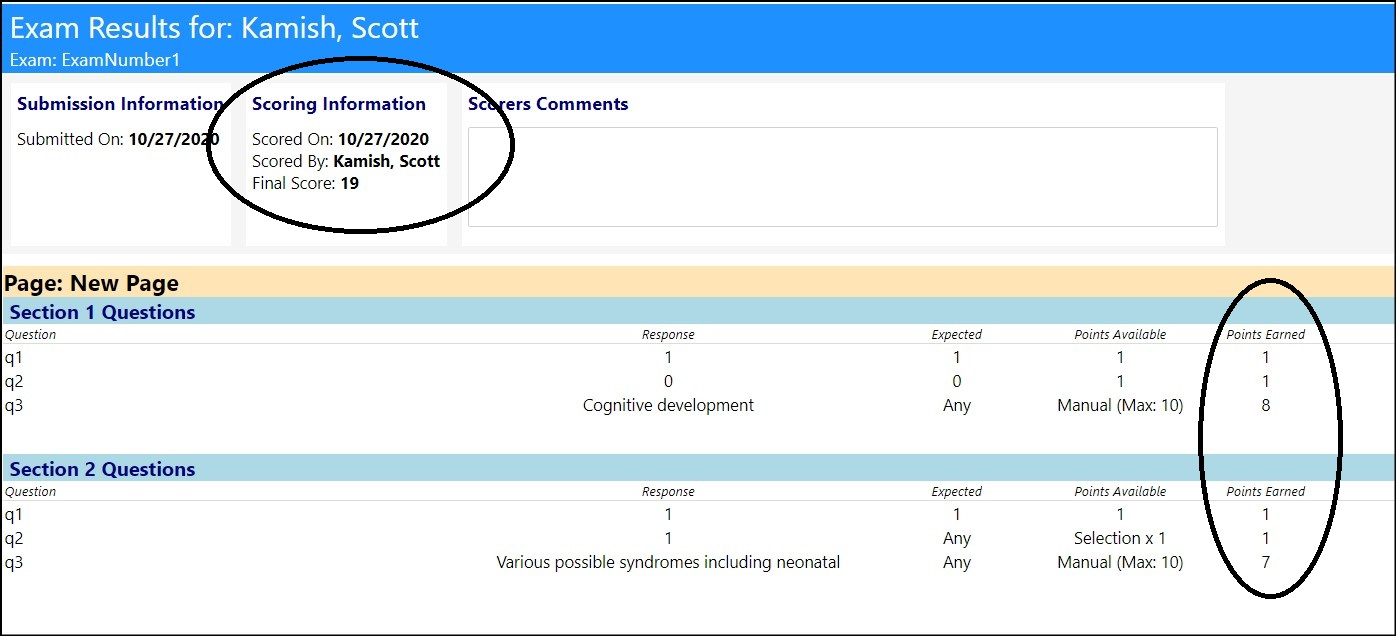Viewport: 1396px width, 636px height.
Task: Click Section 1 'Expected' column header
Action: pos(957,335)
